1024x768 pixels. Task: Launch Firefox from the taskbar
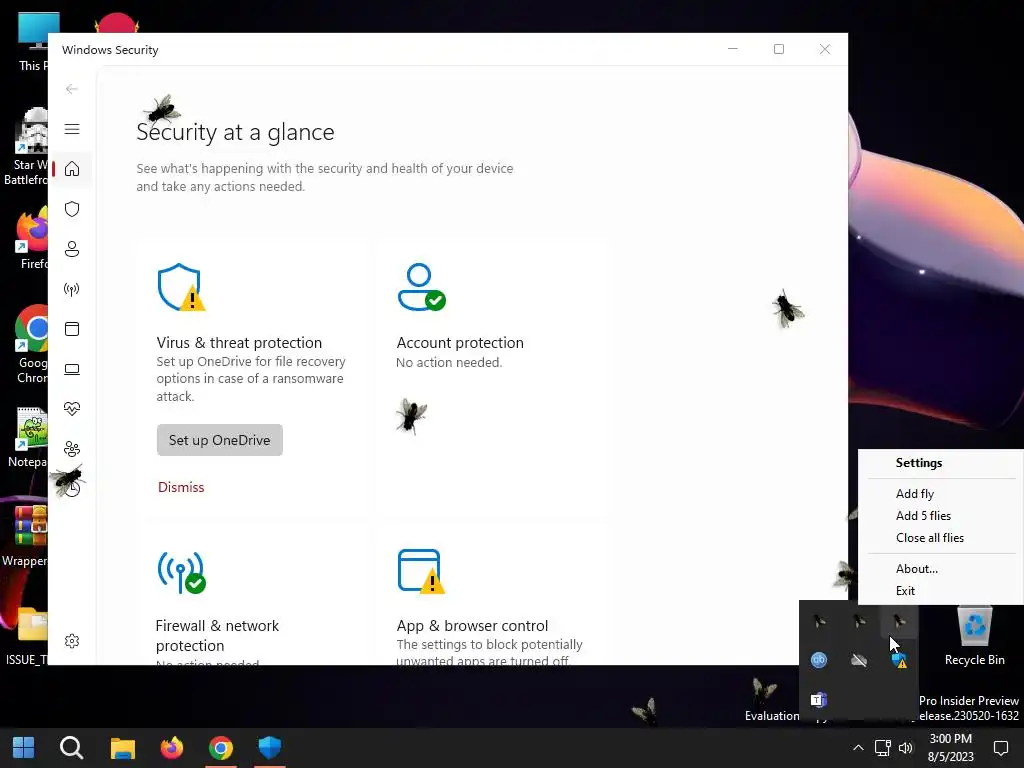[x=172, y=748]
